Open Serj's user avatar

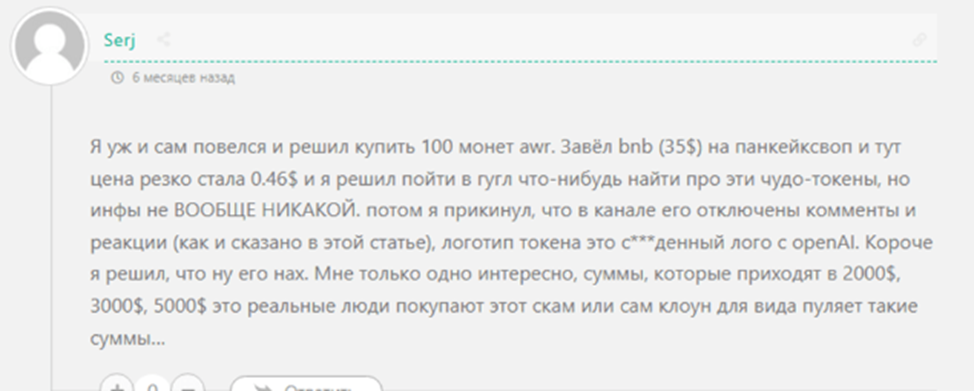point(50,47)
